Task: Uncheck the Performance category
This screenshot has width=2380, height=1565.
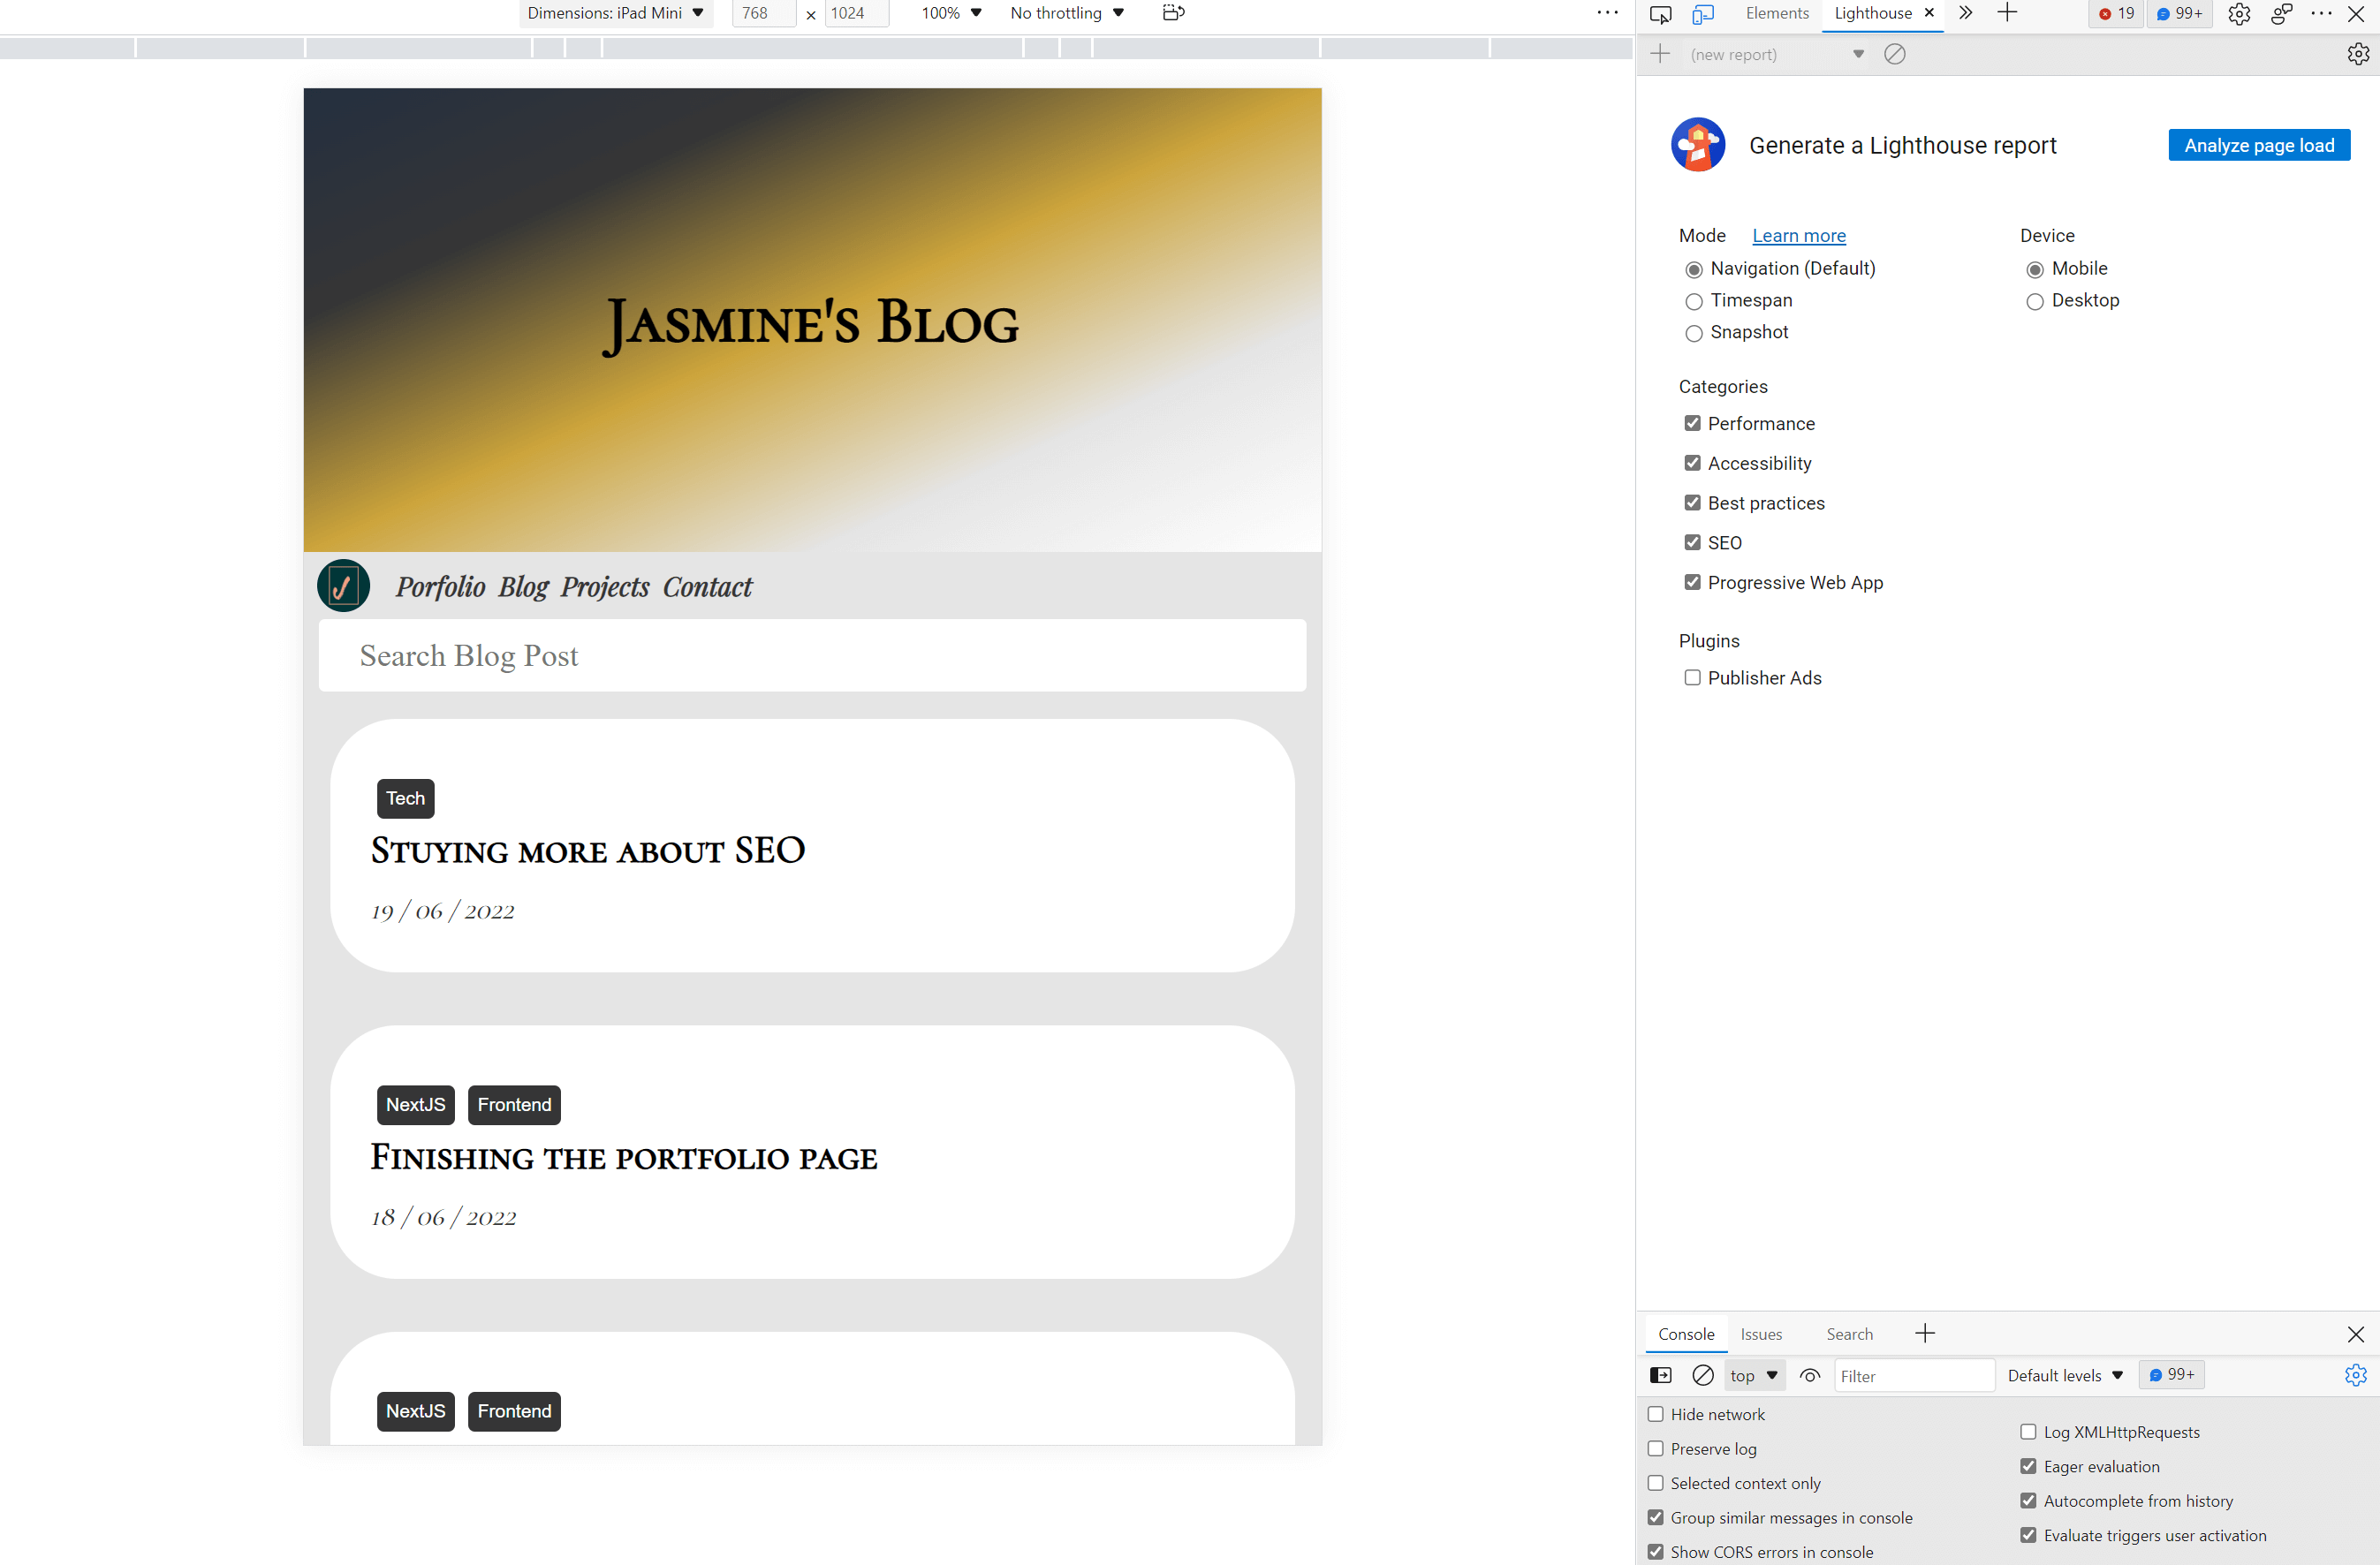Action: click(1692, 423)
